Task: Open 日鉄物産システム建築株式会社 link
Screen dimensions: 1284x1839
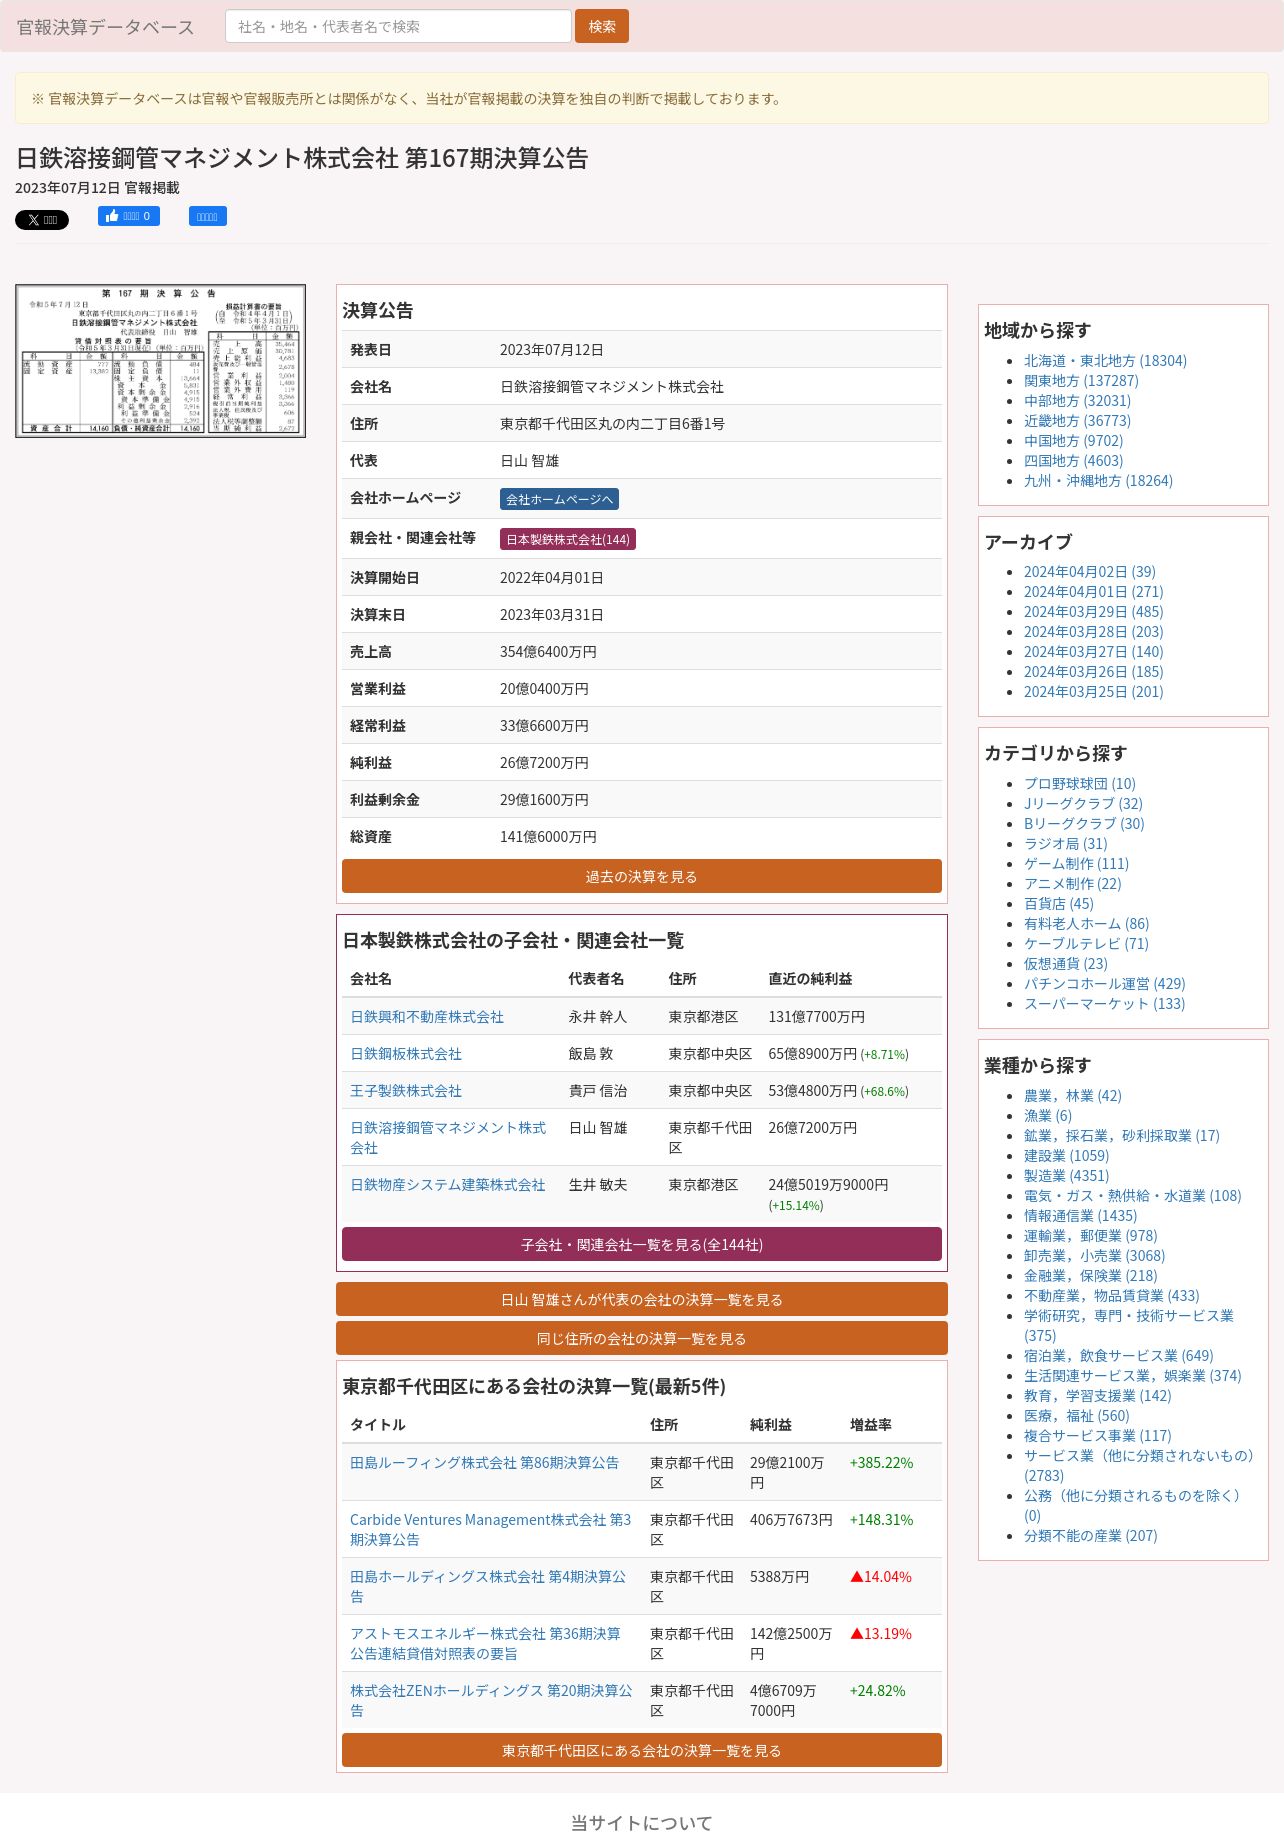Action: point(448,1185)
